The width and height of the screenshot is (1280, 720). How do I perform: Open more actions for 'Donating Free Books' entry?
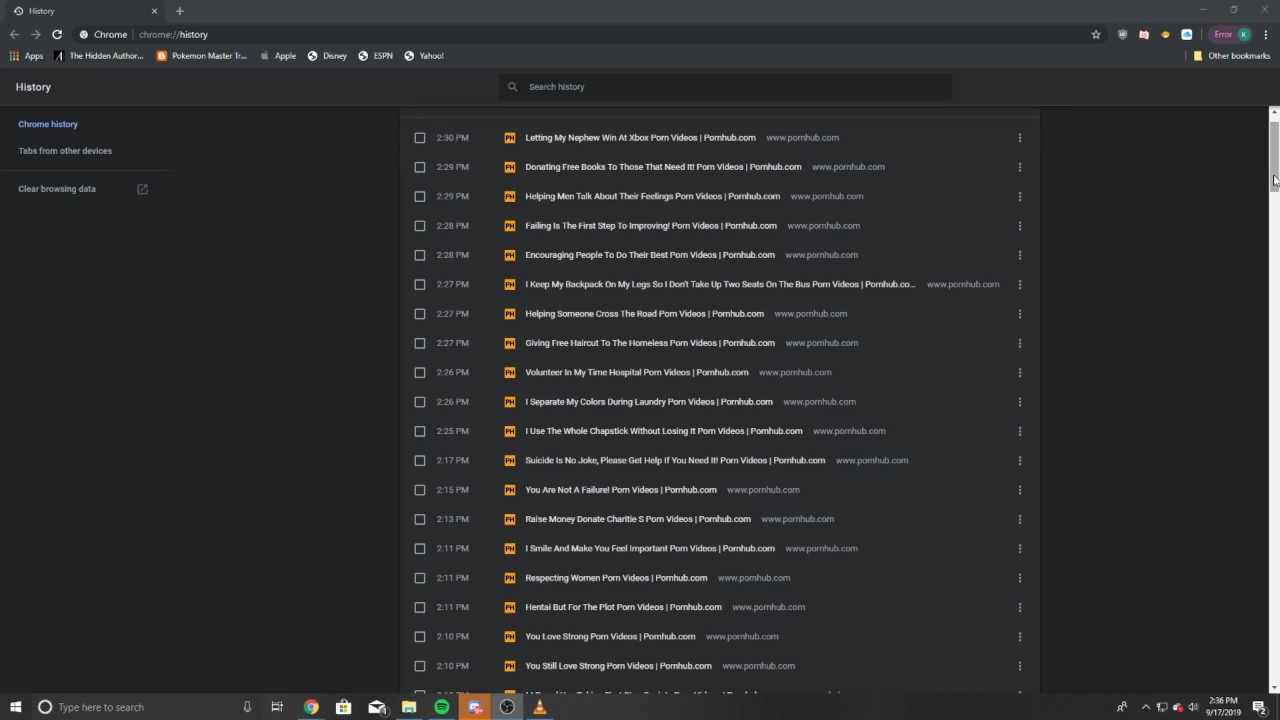click(x=1019, y=167)
